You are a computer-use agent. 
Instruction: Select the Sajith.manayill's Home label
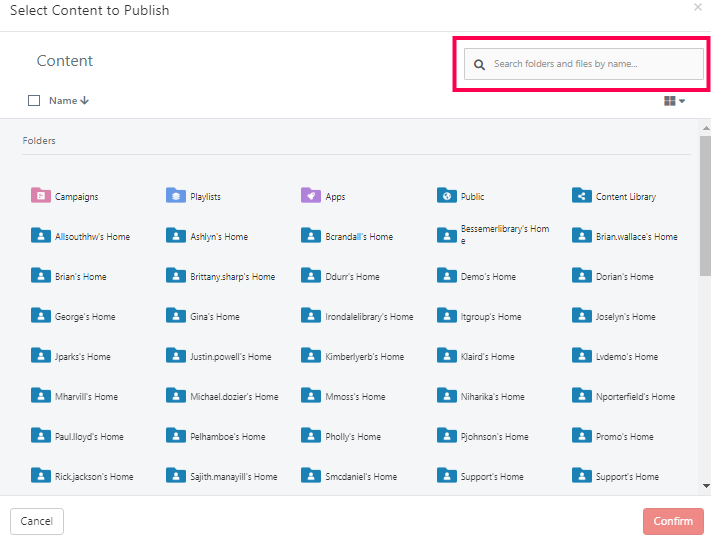point(234,476)
